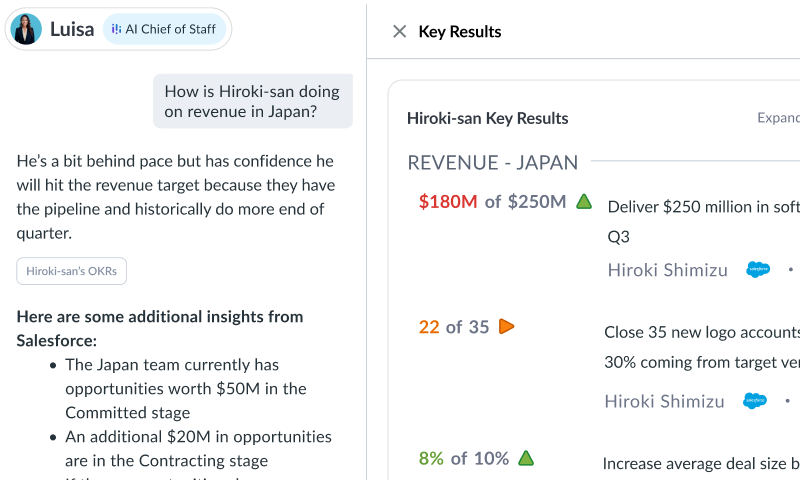The image size is (800, 480).
Task: Open Hiroki Shimizu under new logo accounts
Action: pos(664,401)
